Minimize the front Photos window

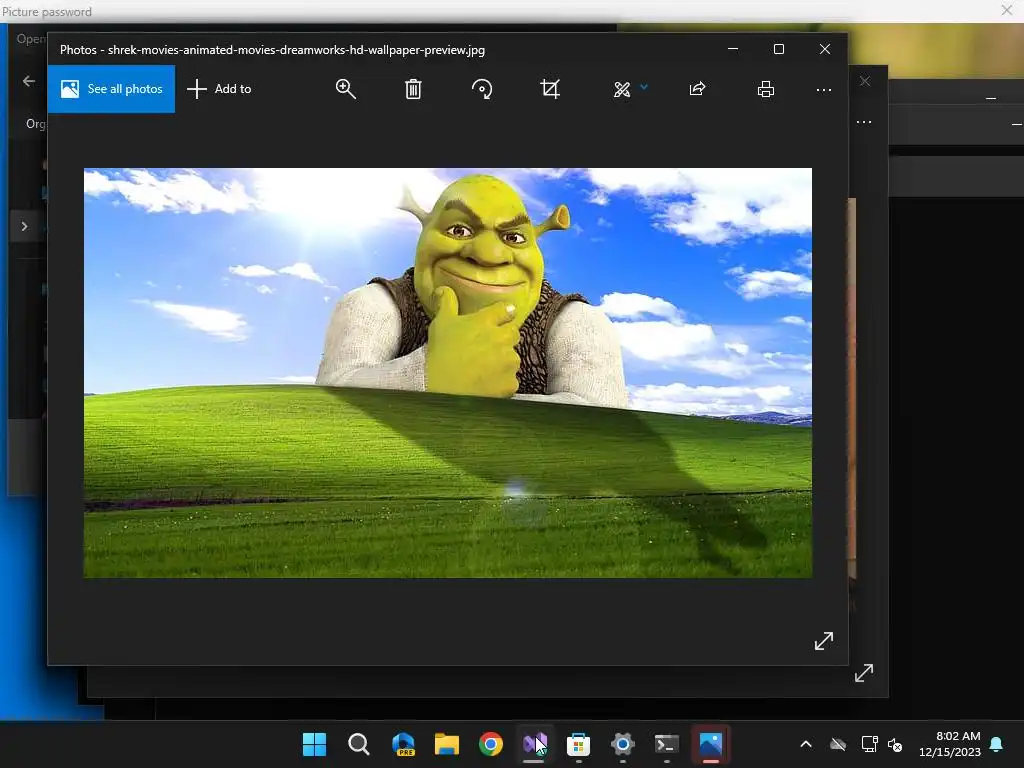pos(733,49)
